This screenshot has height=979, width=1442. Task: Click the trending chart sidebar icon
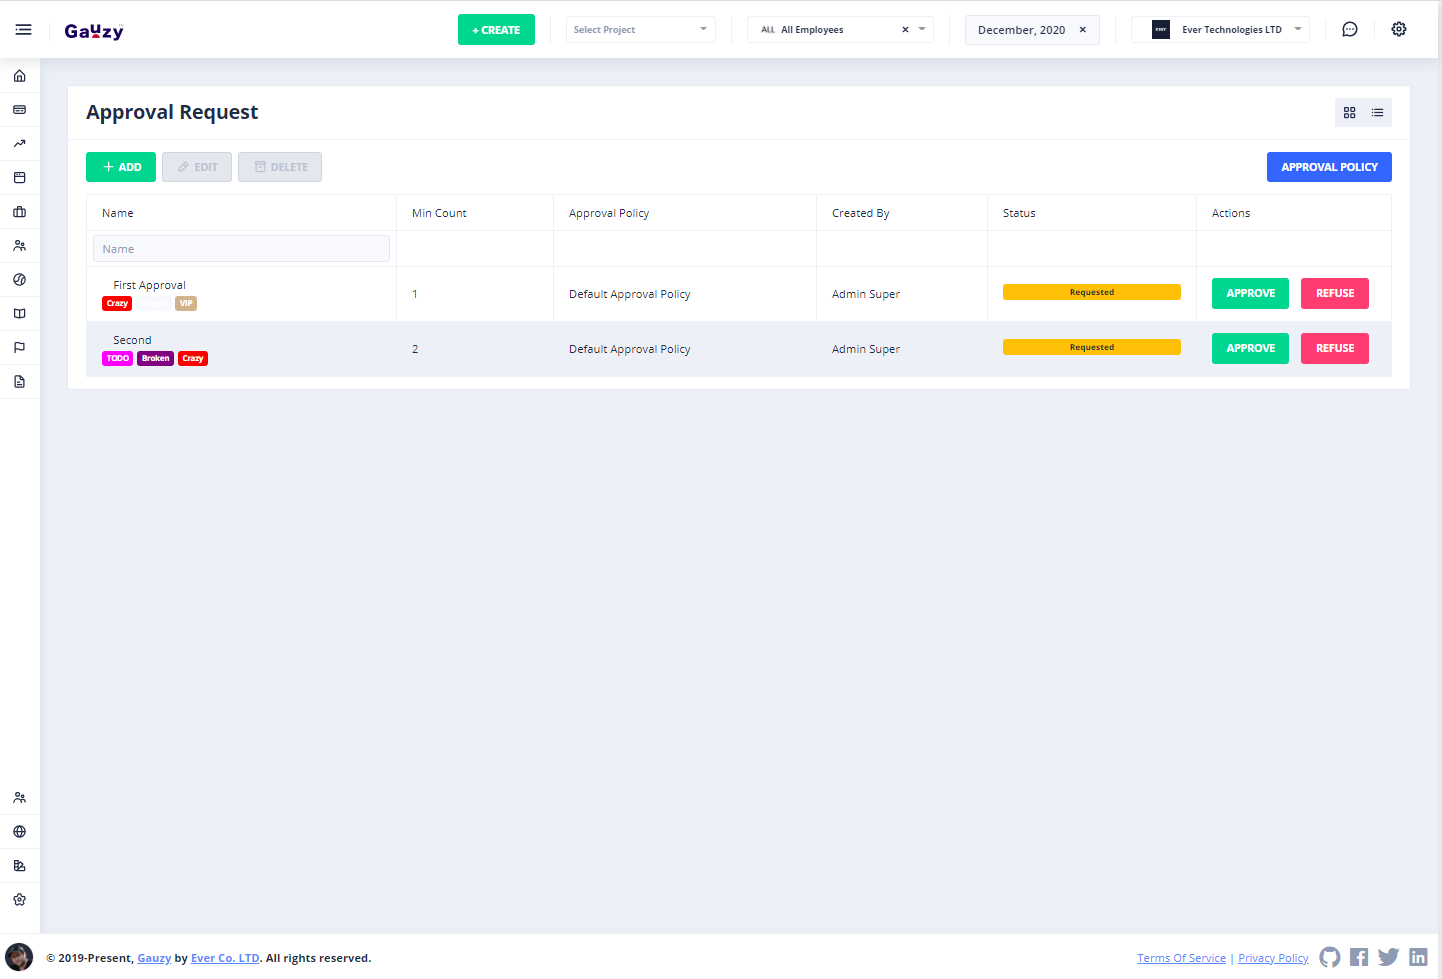tap(19, 144)
